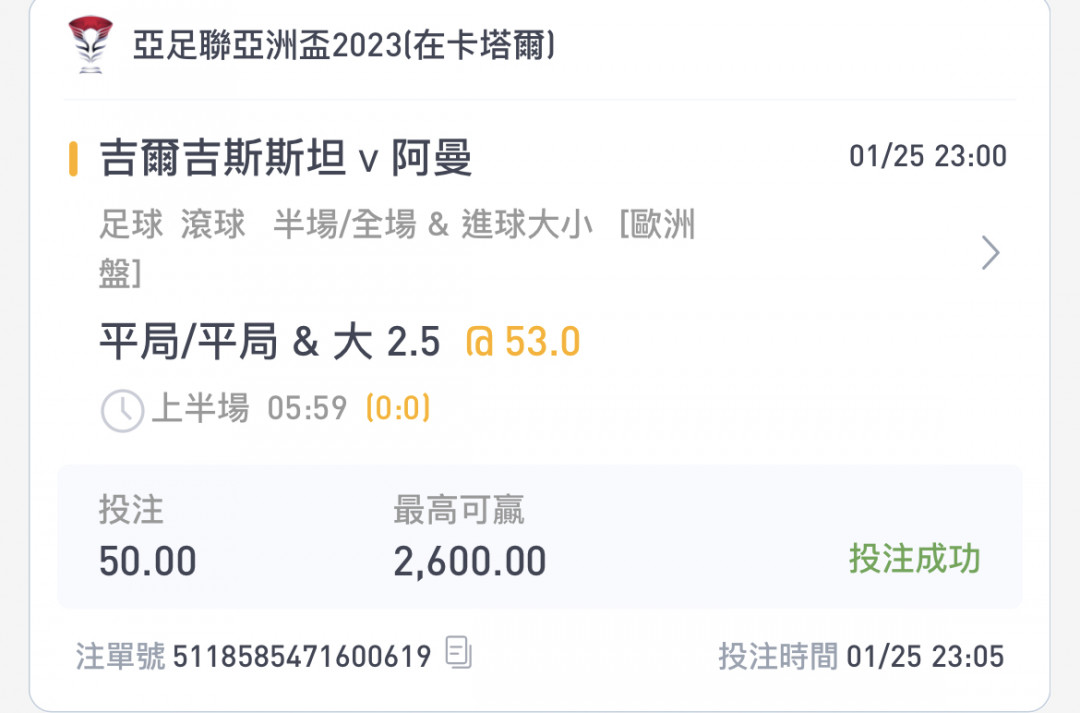Click the live score (0:0)

point(398,408)
